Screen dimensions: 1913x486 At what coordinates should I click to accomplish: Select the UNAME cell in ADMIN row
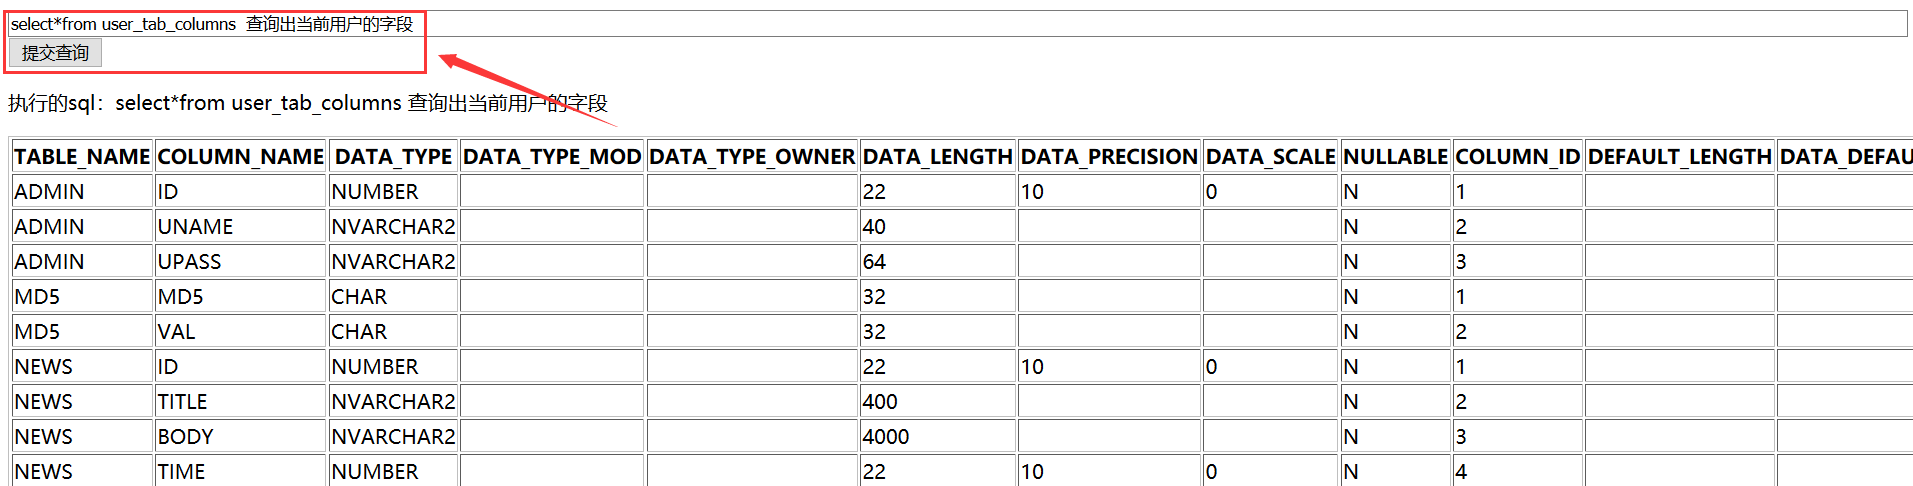click(x=241, y=227)
